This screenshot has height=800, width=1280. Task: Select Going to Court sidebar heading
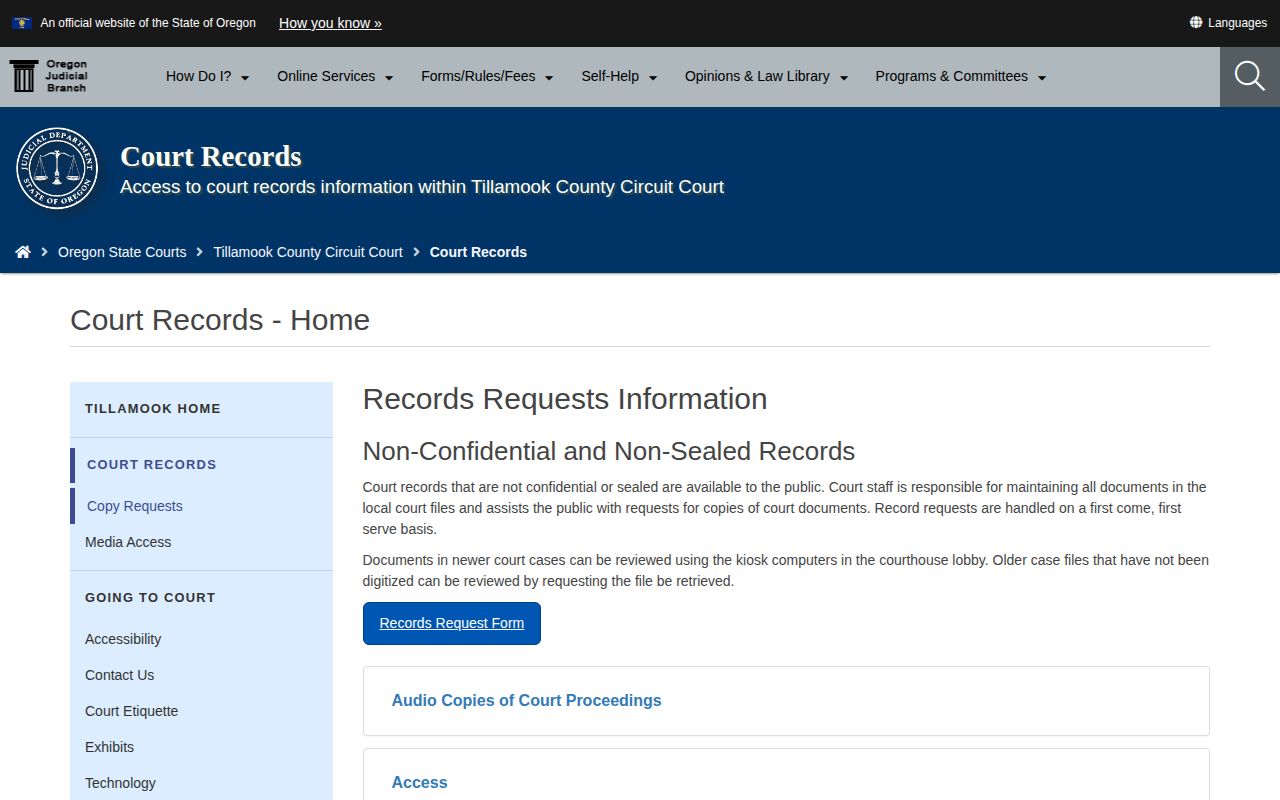pyautogui.click(x=150, y=597)
